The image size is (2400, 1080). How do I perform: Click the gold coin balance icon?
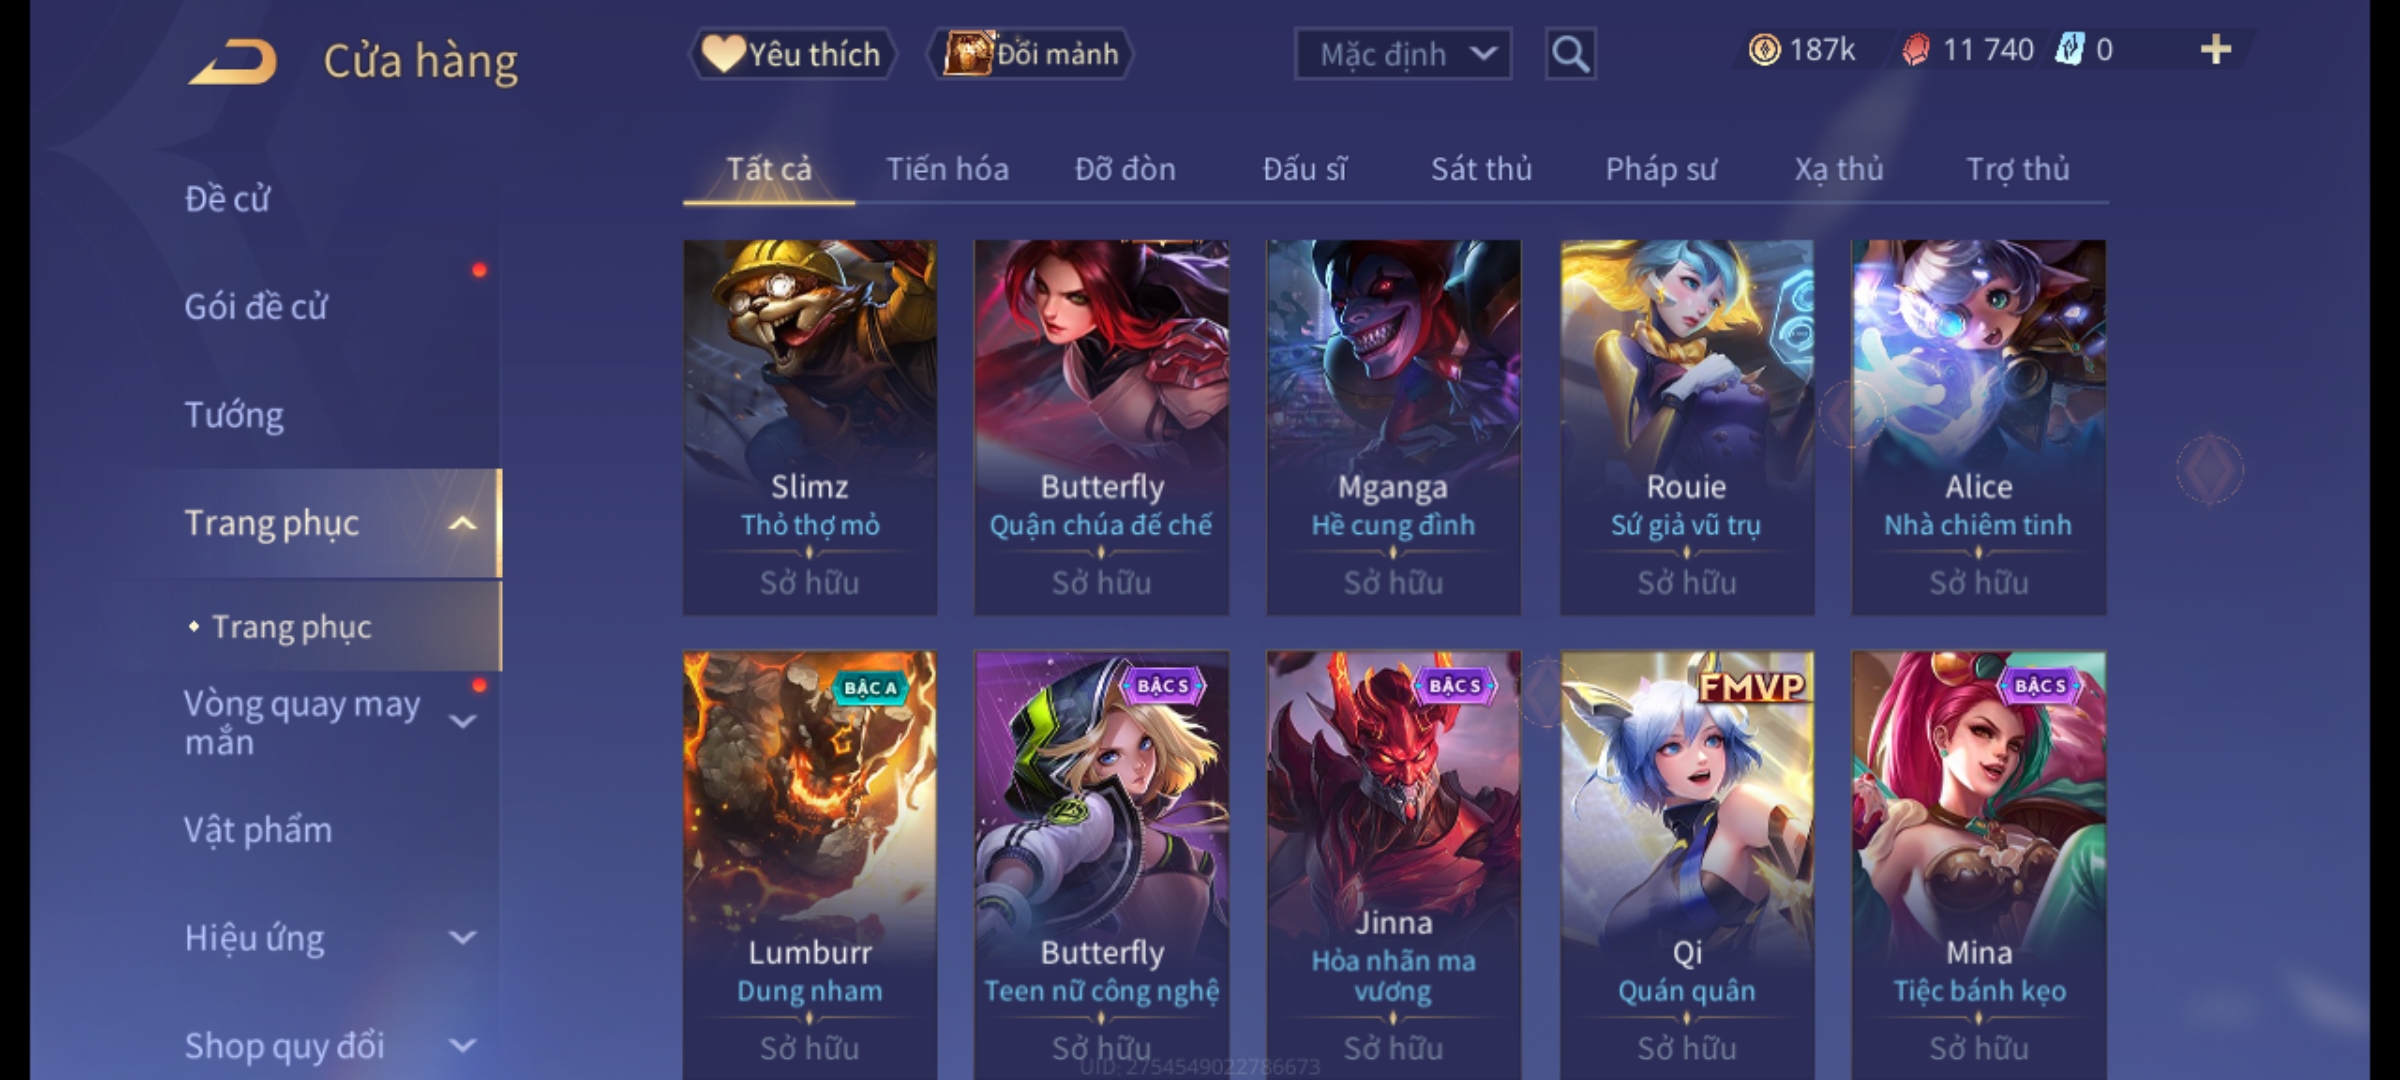1764,50
